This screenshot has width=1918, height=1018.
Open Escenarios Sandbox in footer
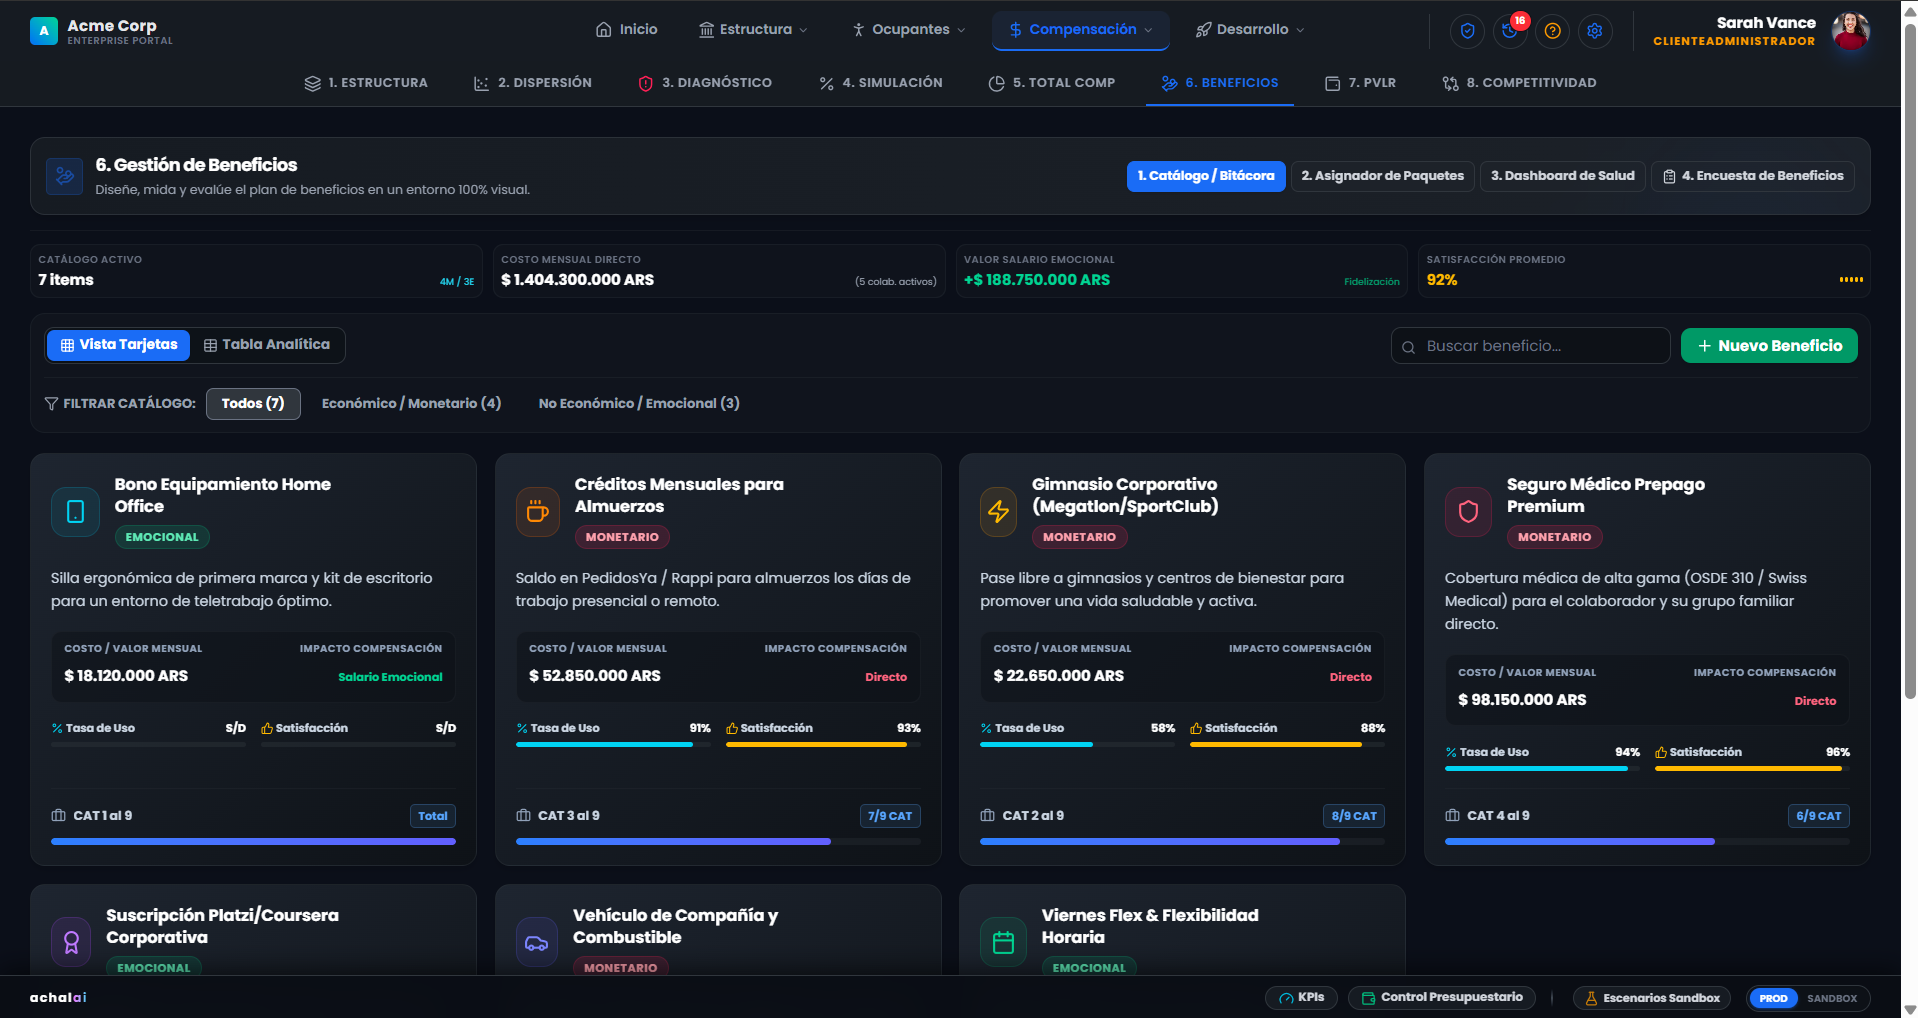click(x=1652, y=998)
